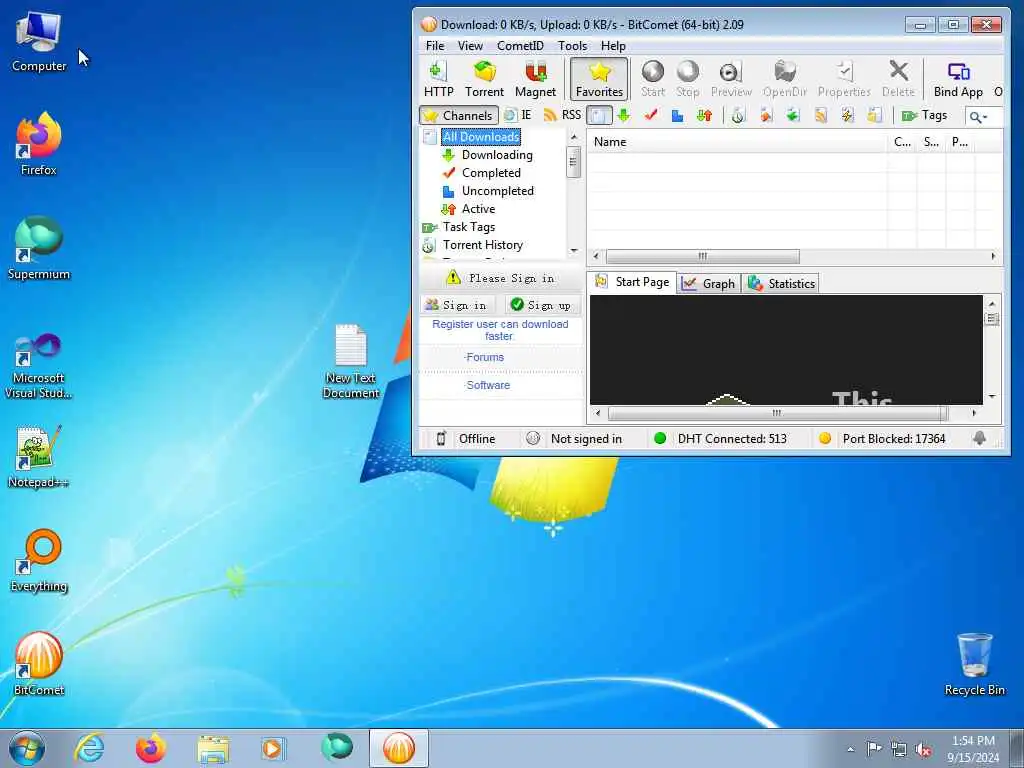Click the tree panel scroll-down arrow
Image resolution: width=1024 pixels, height=768 pixels.
pos(574,251)
